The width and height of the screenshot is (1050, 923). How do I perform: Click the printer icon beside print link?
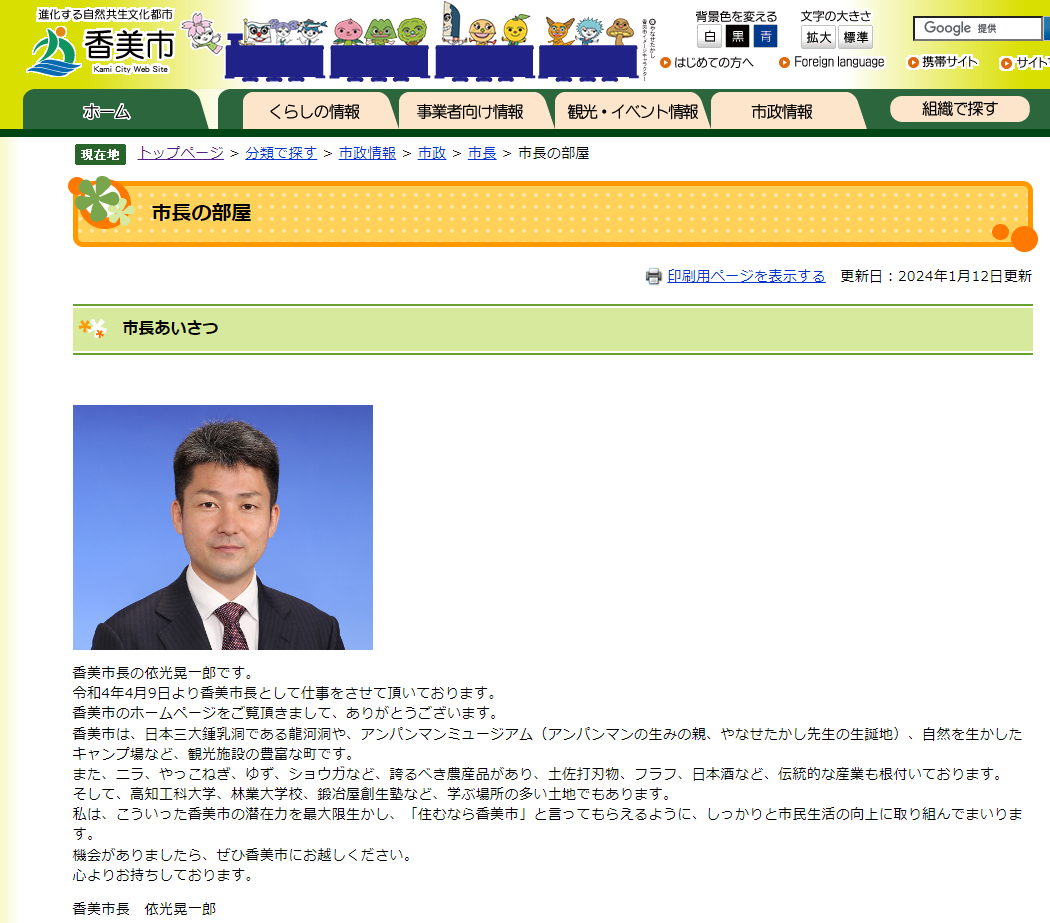click(653, 277)
